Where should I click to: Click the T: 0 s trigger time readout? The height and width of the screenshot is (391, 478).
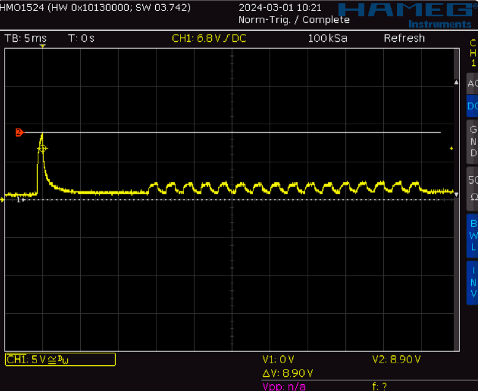81,38
